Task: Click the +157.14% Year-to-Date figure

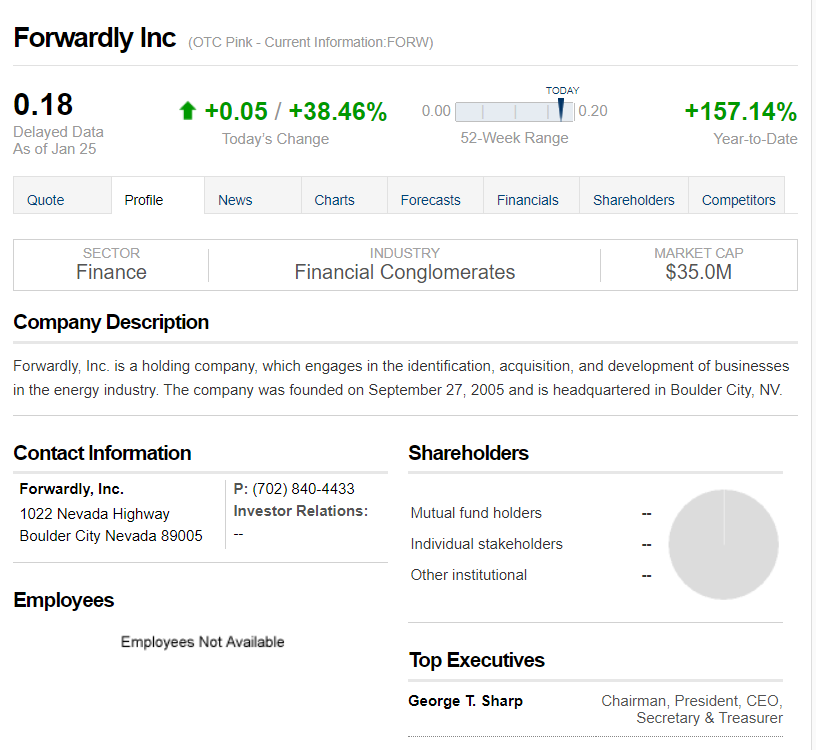Action: 740,111
